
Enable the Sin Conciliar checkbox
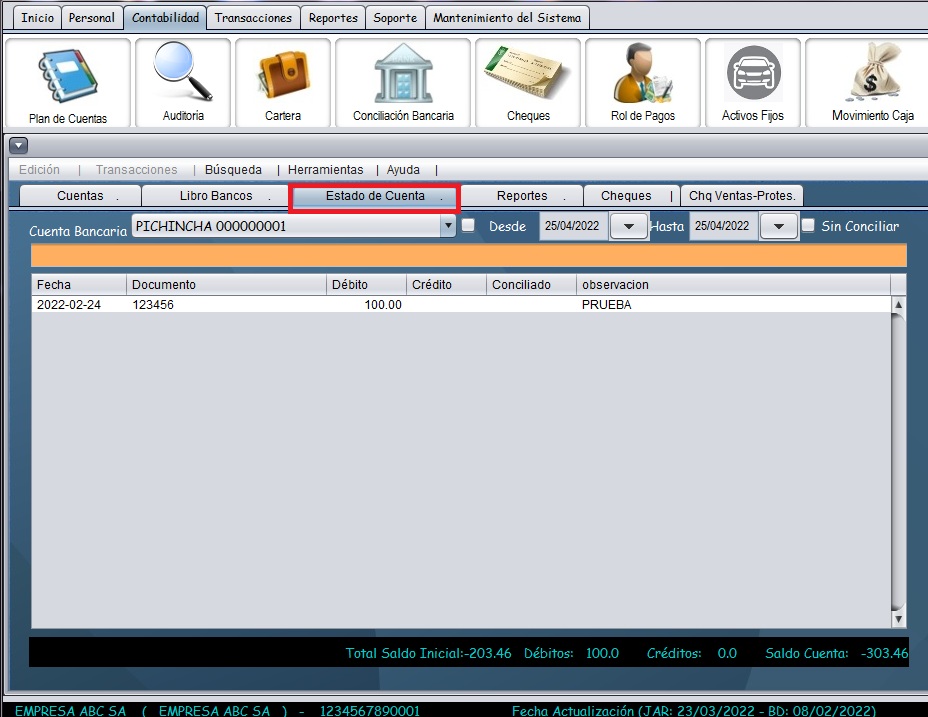point(808,226)
